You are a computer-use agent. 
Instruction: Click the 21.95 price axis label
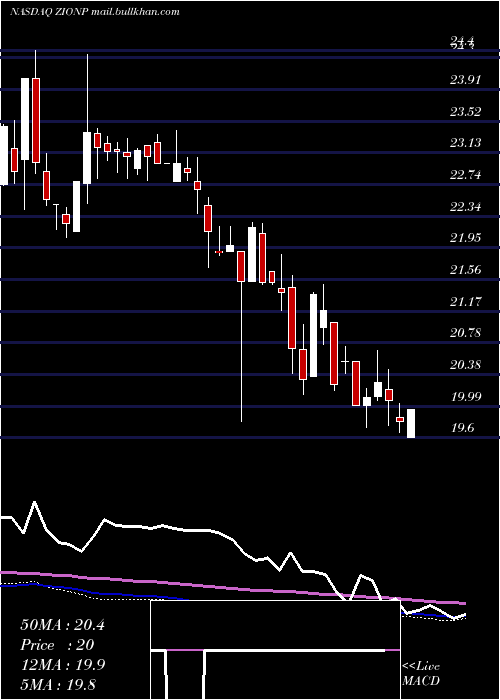click(466, 238)
